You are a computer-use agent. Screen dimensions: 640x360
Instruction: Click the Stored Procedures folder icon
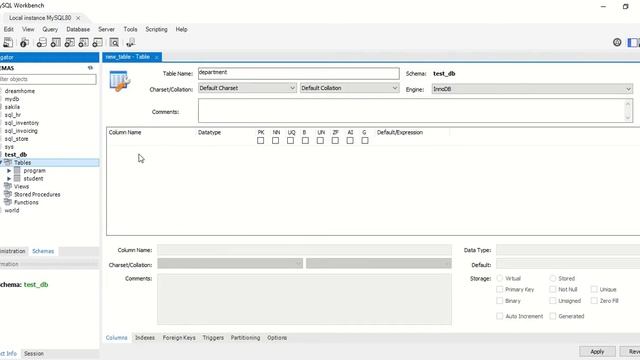click(x=8, y=194)
